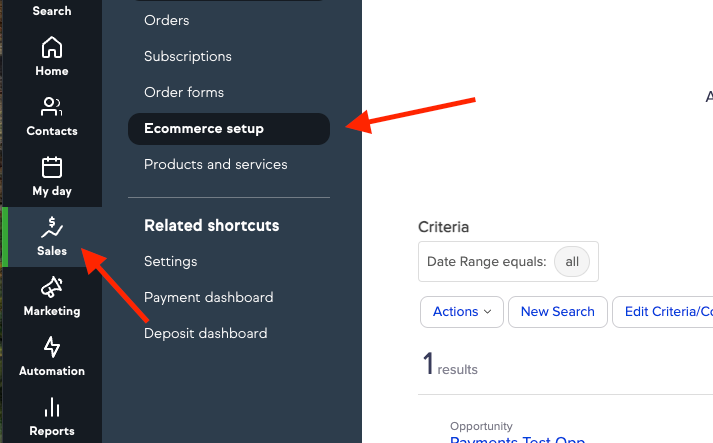Image resolution: width=713 pixels, height=443 pixels.
Task: Open the Marketing megaphone icon
Action: 52,287
